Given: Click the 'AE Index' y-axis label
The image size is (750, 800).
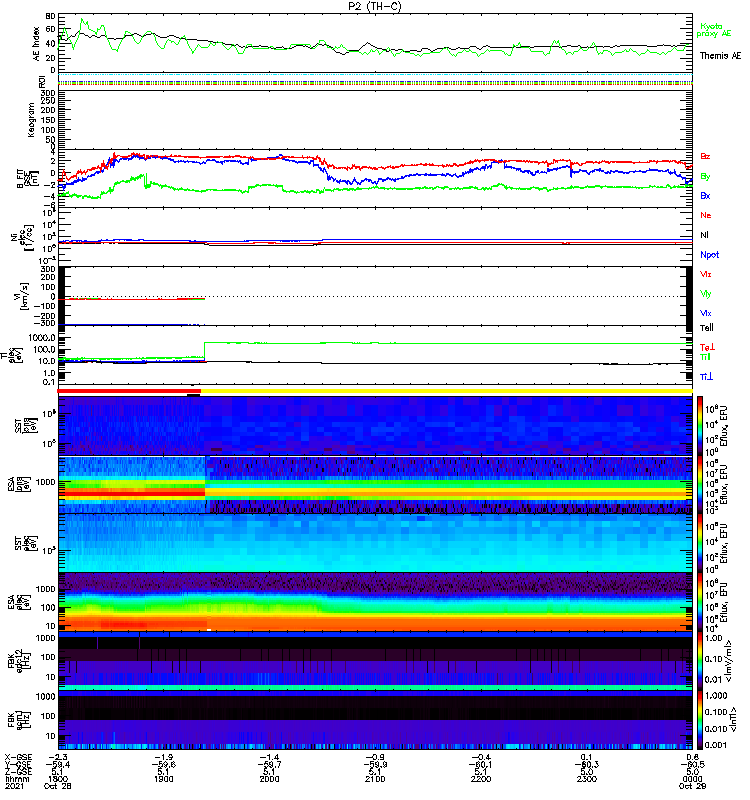Looking at the screenshot, I should [x=36, y=43].
